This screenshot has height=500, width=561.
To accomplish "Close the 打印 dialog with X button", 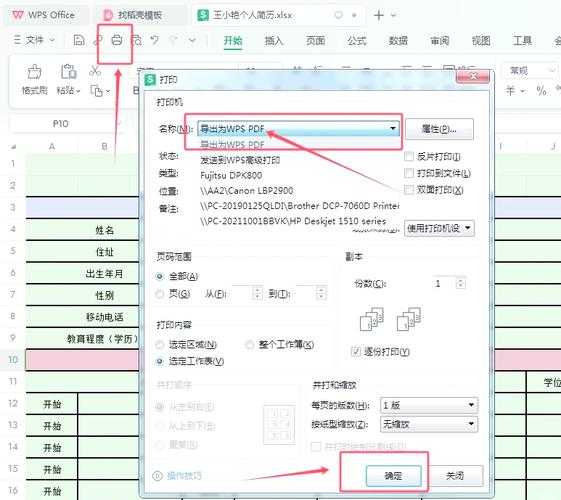I will pyautogui.click(x=473, y=76).
